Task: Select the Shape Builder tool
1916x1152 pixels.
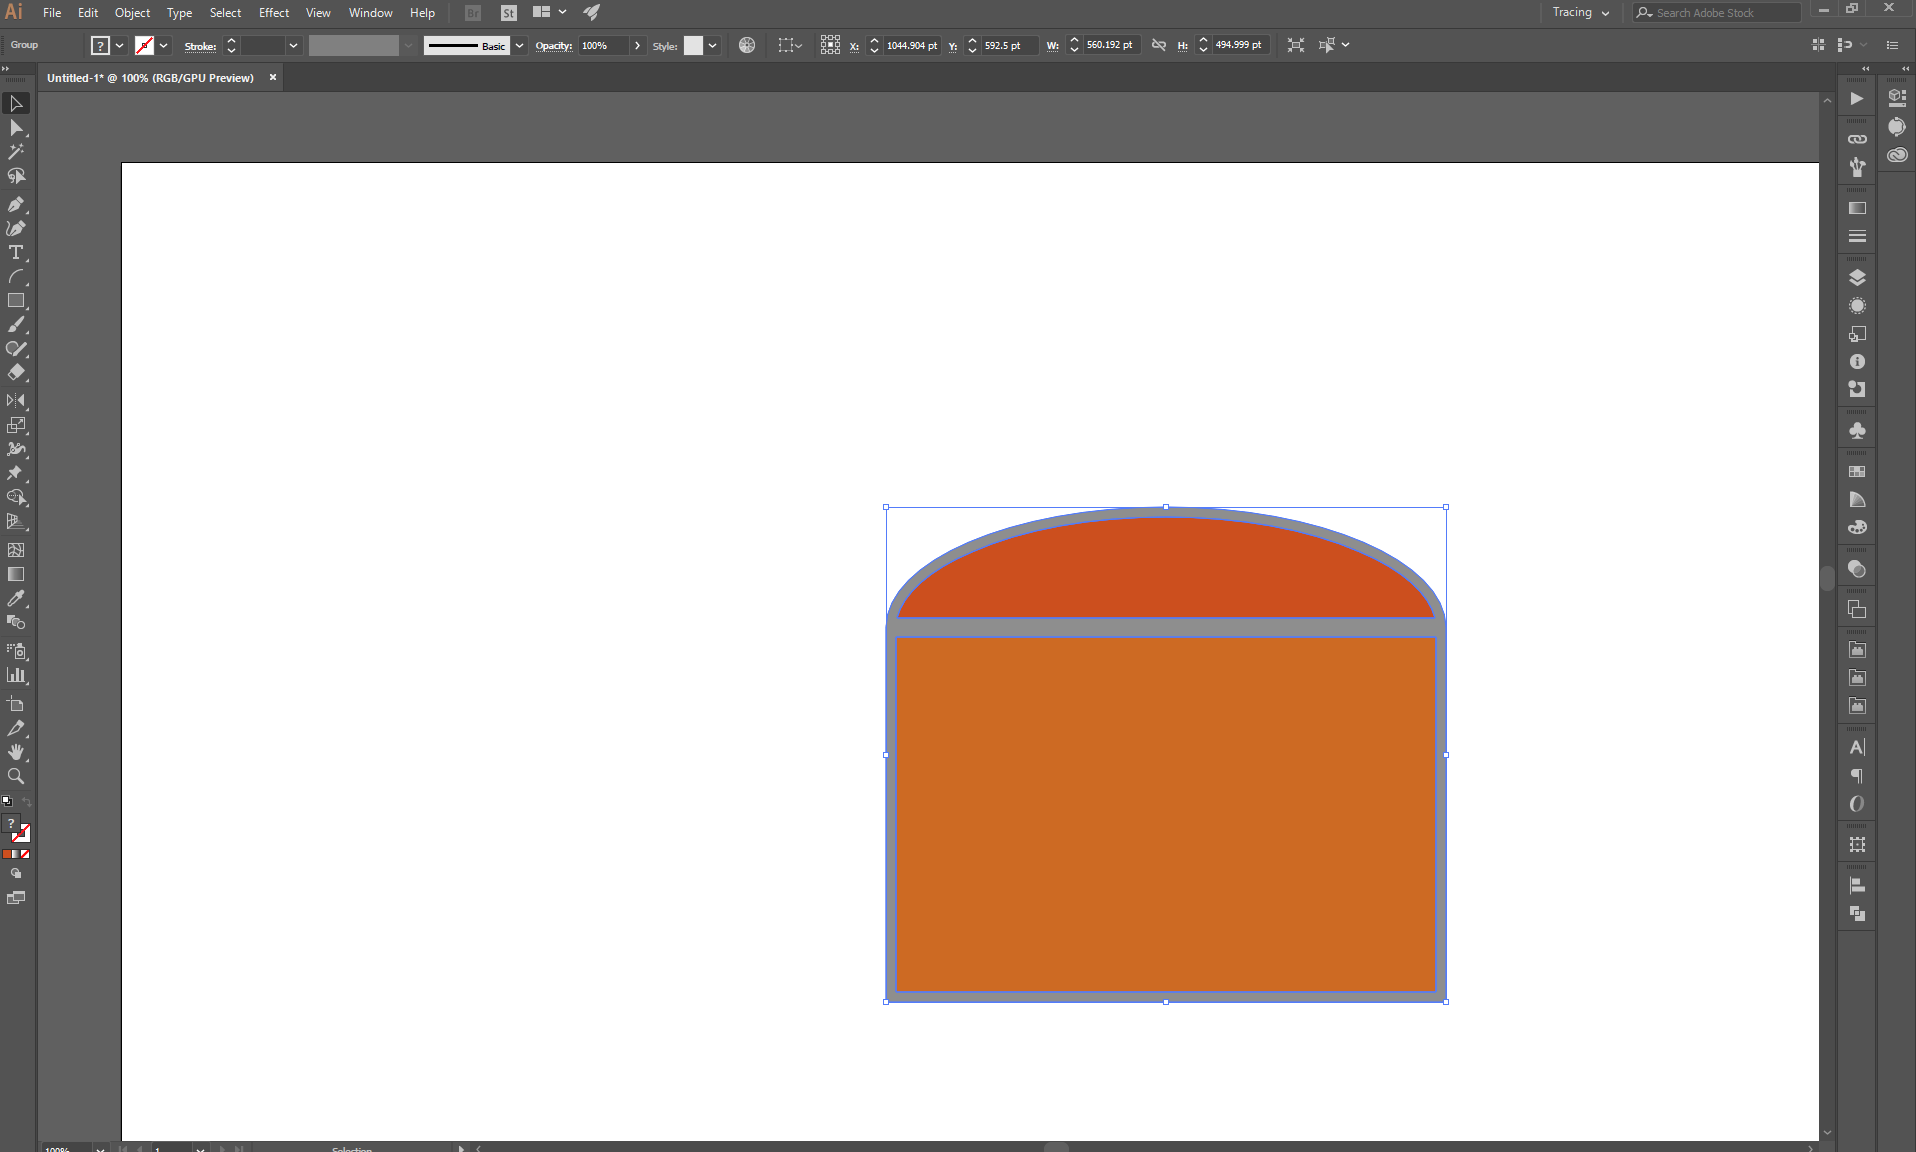Action: (16, 497)
